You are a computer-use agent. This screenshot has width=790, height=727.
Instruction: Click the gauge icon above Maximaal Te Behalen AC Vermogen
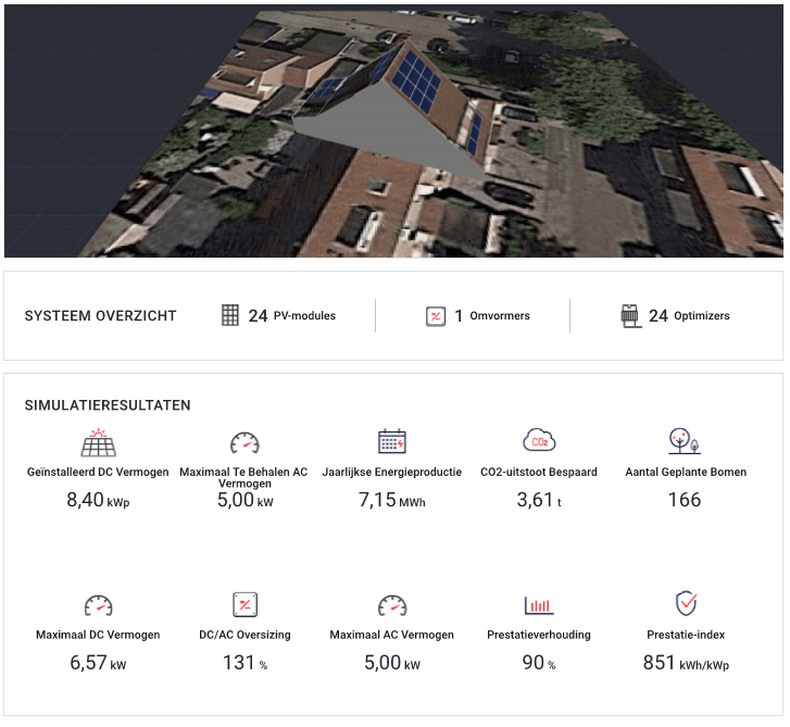pyautogui.click(x=245, y=444)
